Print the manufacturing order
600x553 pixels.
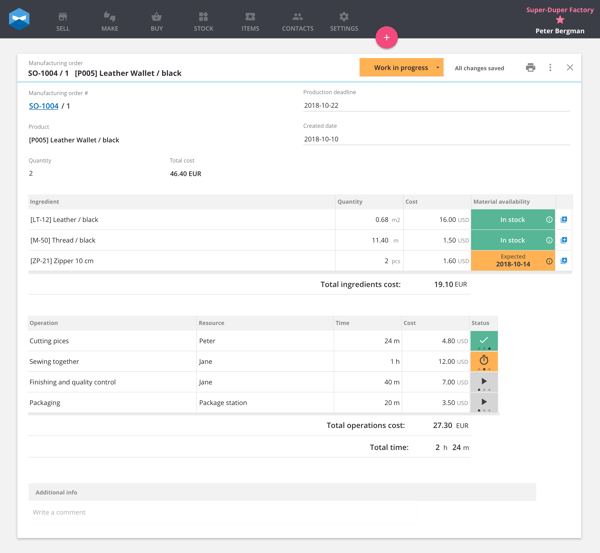(x=530, y=68)
